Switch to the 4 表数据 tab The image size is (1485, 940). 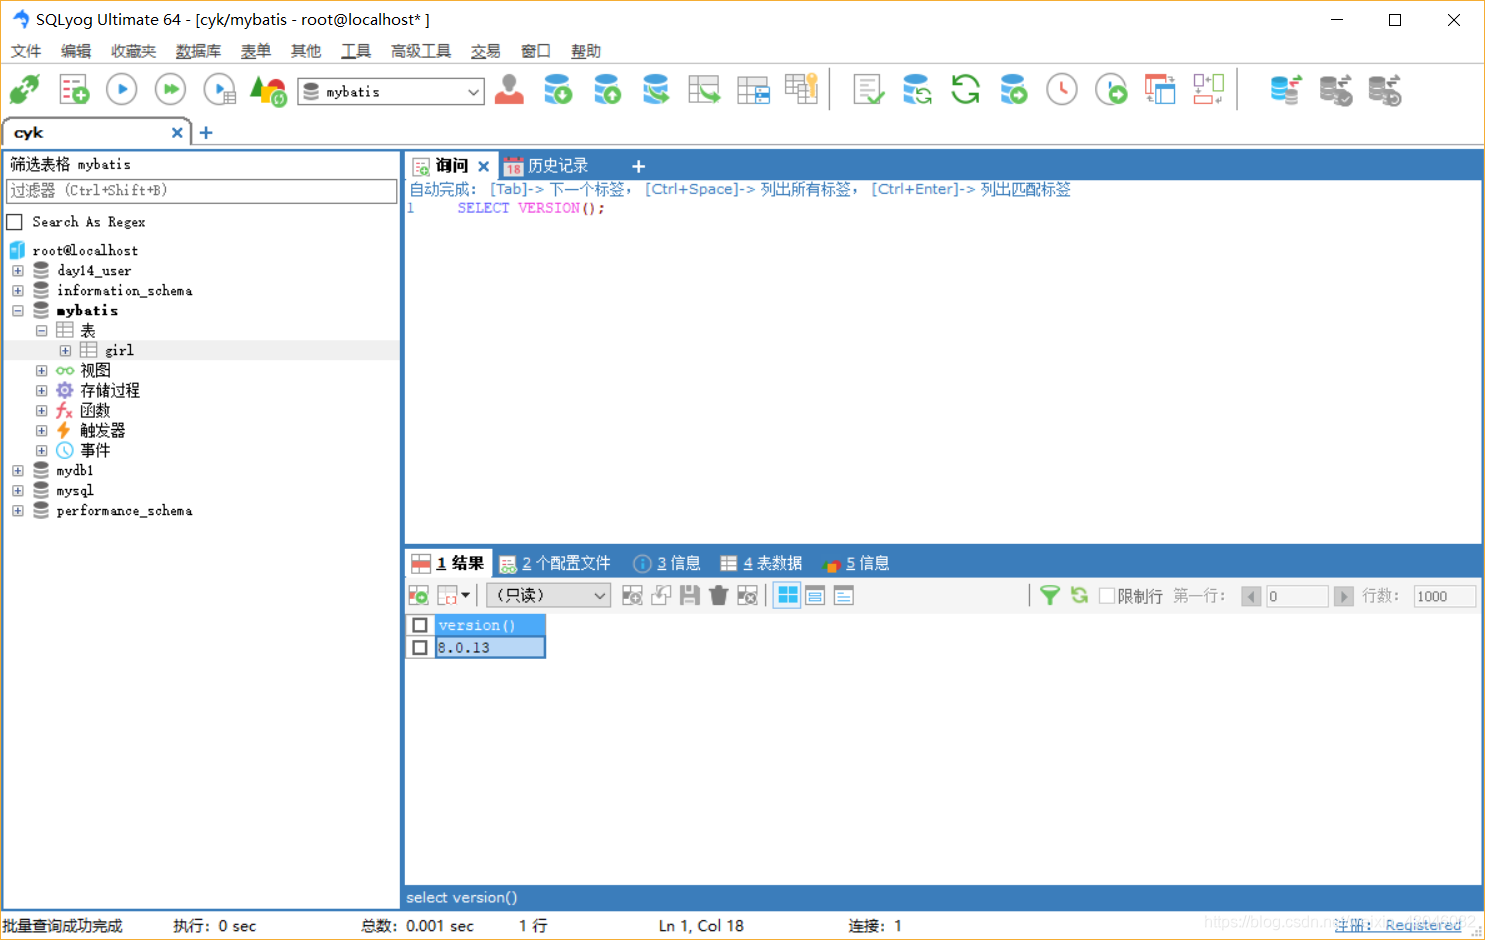coord(761,564)
